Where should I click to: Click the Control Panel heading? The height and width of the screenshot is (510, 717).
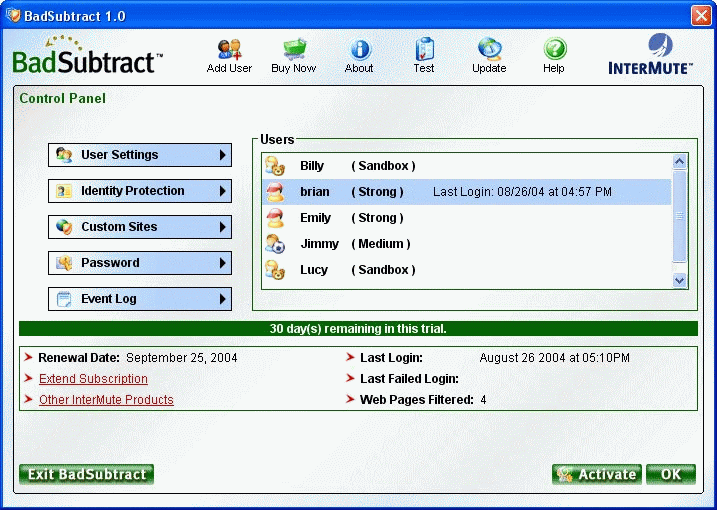pyautogui.click(x=62, y=98)
